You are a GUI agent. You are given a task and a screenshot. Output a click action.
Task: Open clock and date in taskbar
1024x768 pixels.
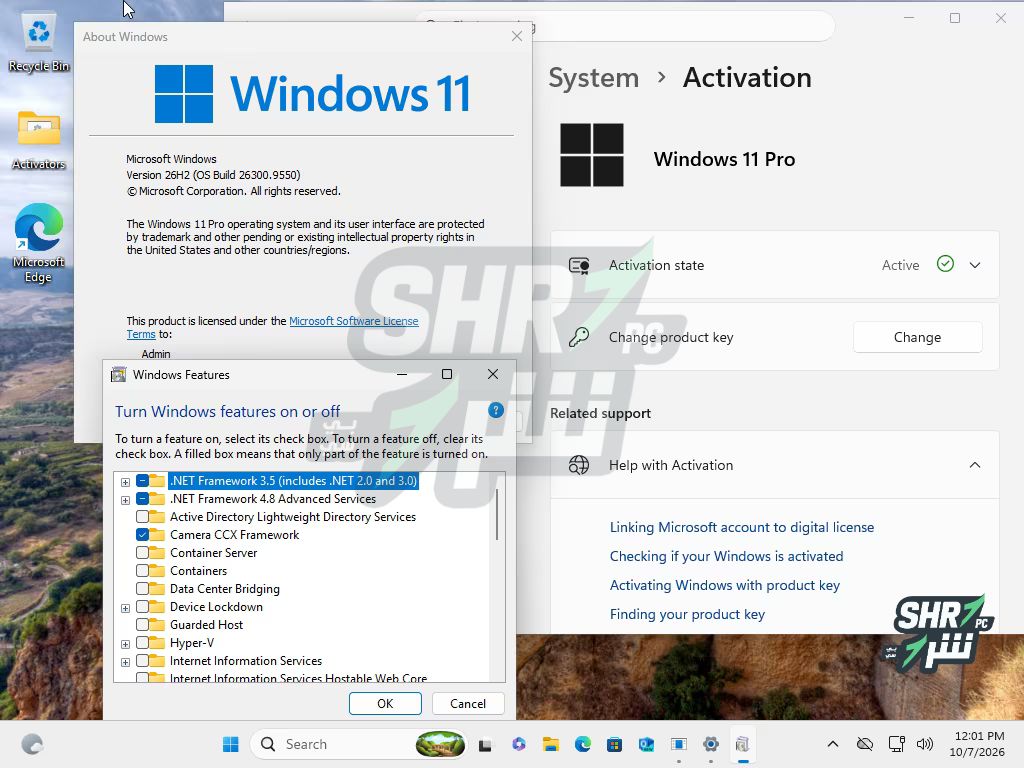977,744
